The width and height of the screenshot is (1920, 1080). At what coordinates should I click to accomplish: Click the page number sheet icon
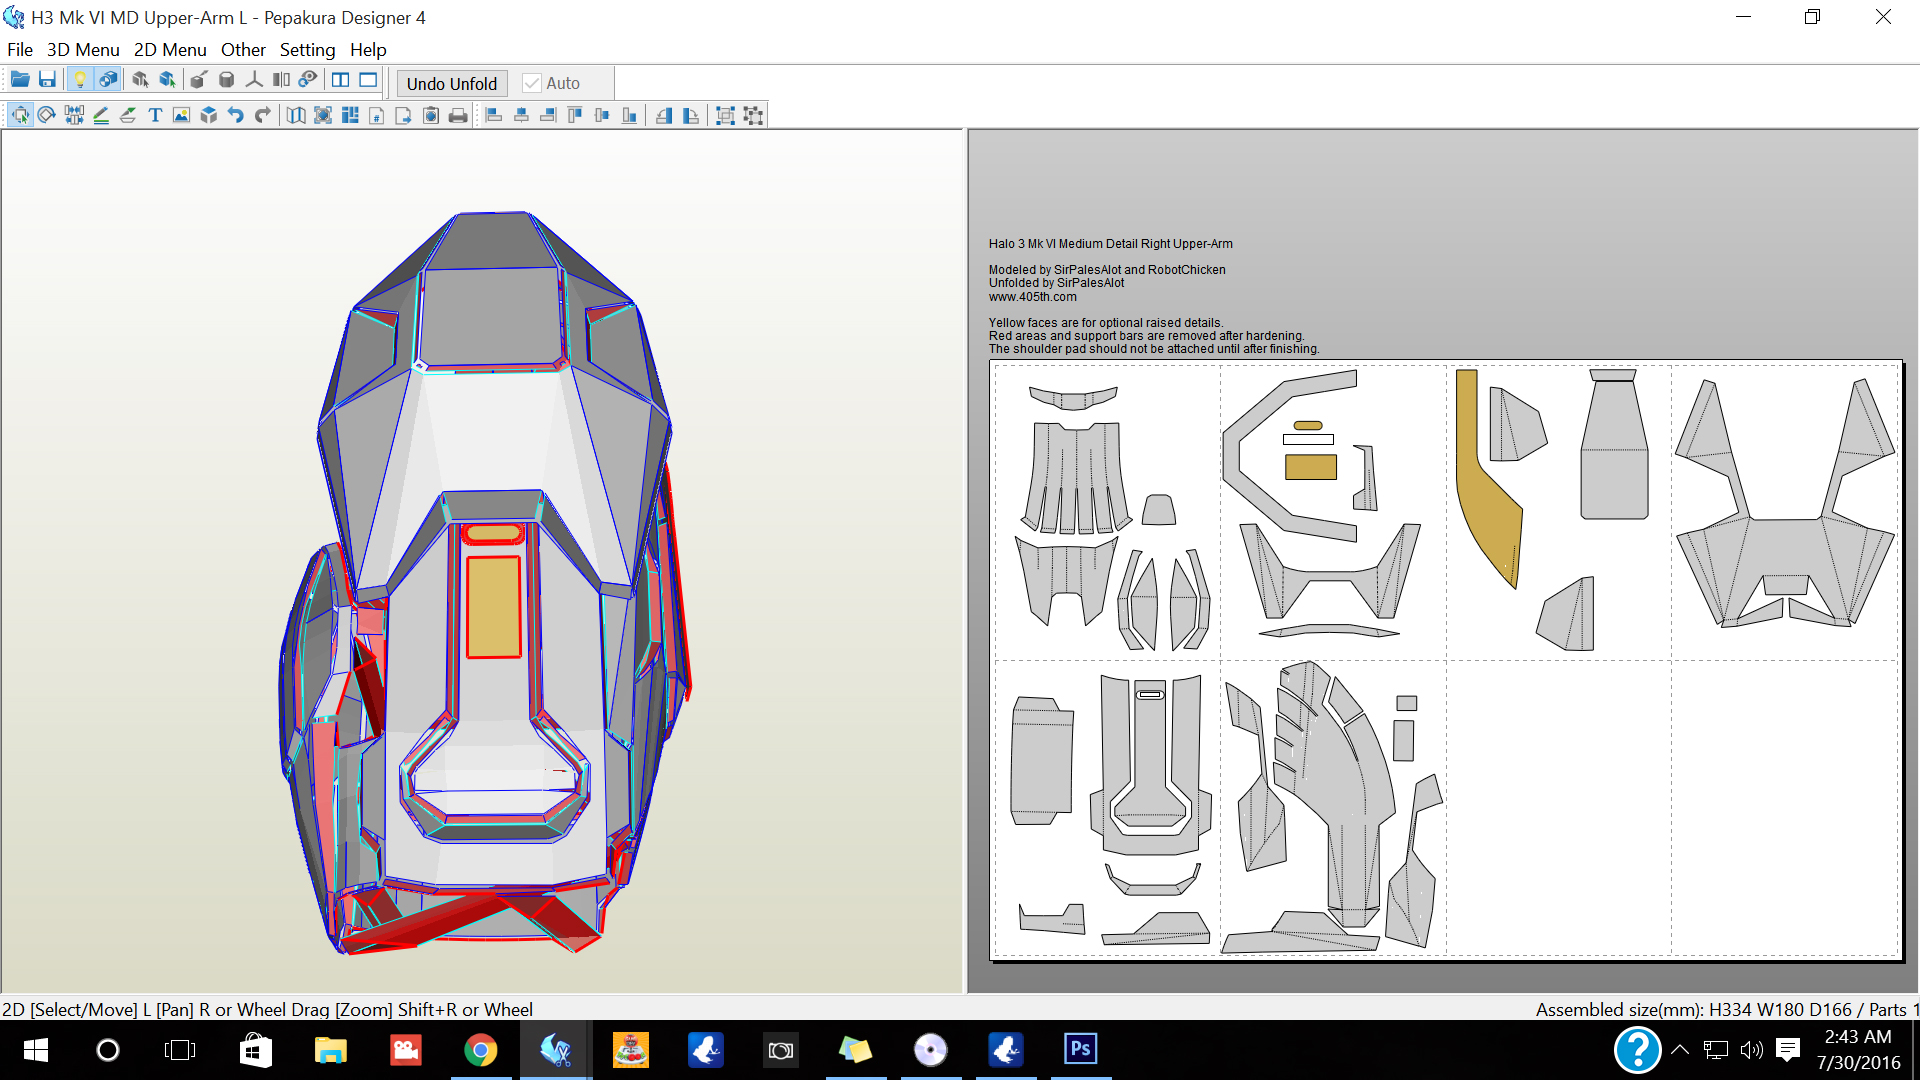pyautogui.click(x=377, y=115)
